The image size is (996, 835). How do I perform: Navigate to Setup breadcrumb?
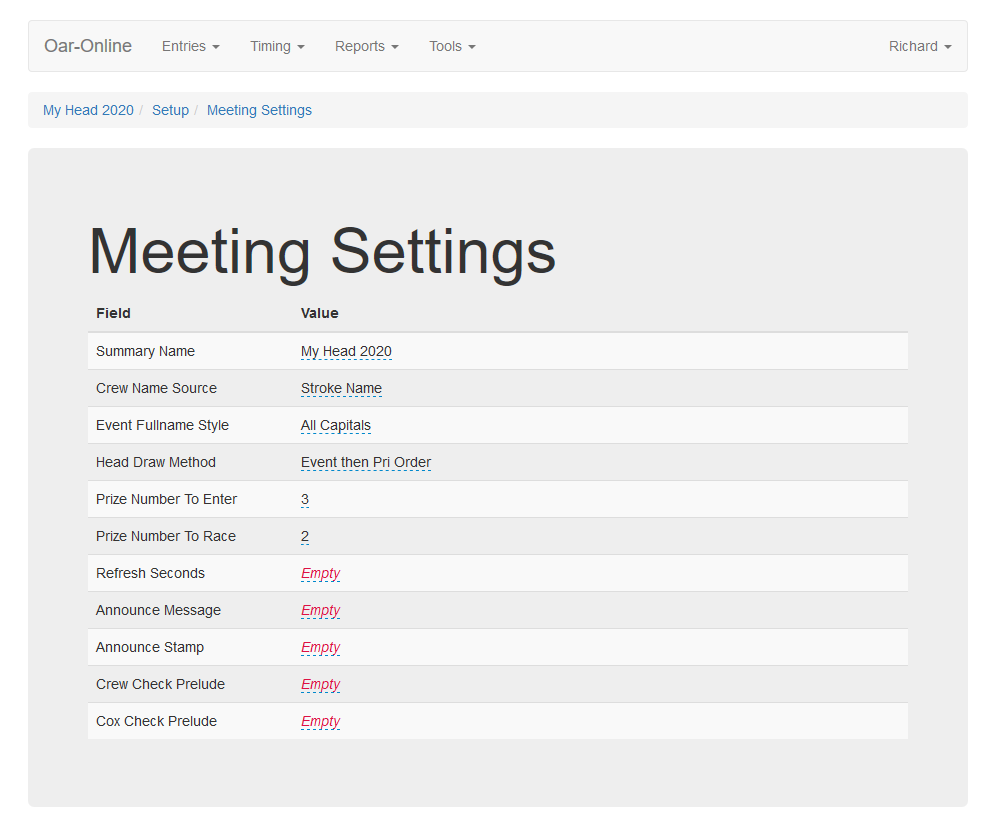pyautogui.click(x=170, y=110)
